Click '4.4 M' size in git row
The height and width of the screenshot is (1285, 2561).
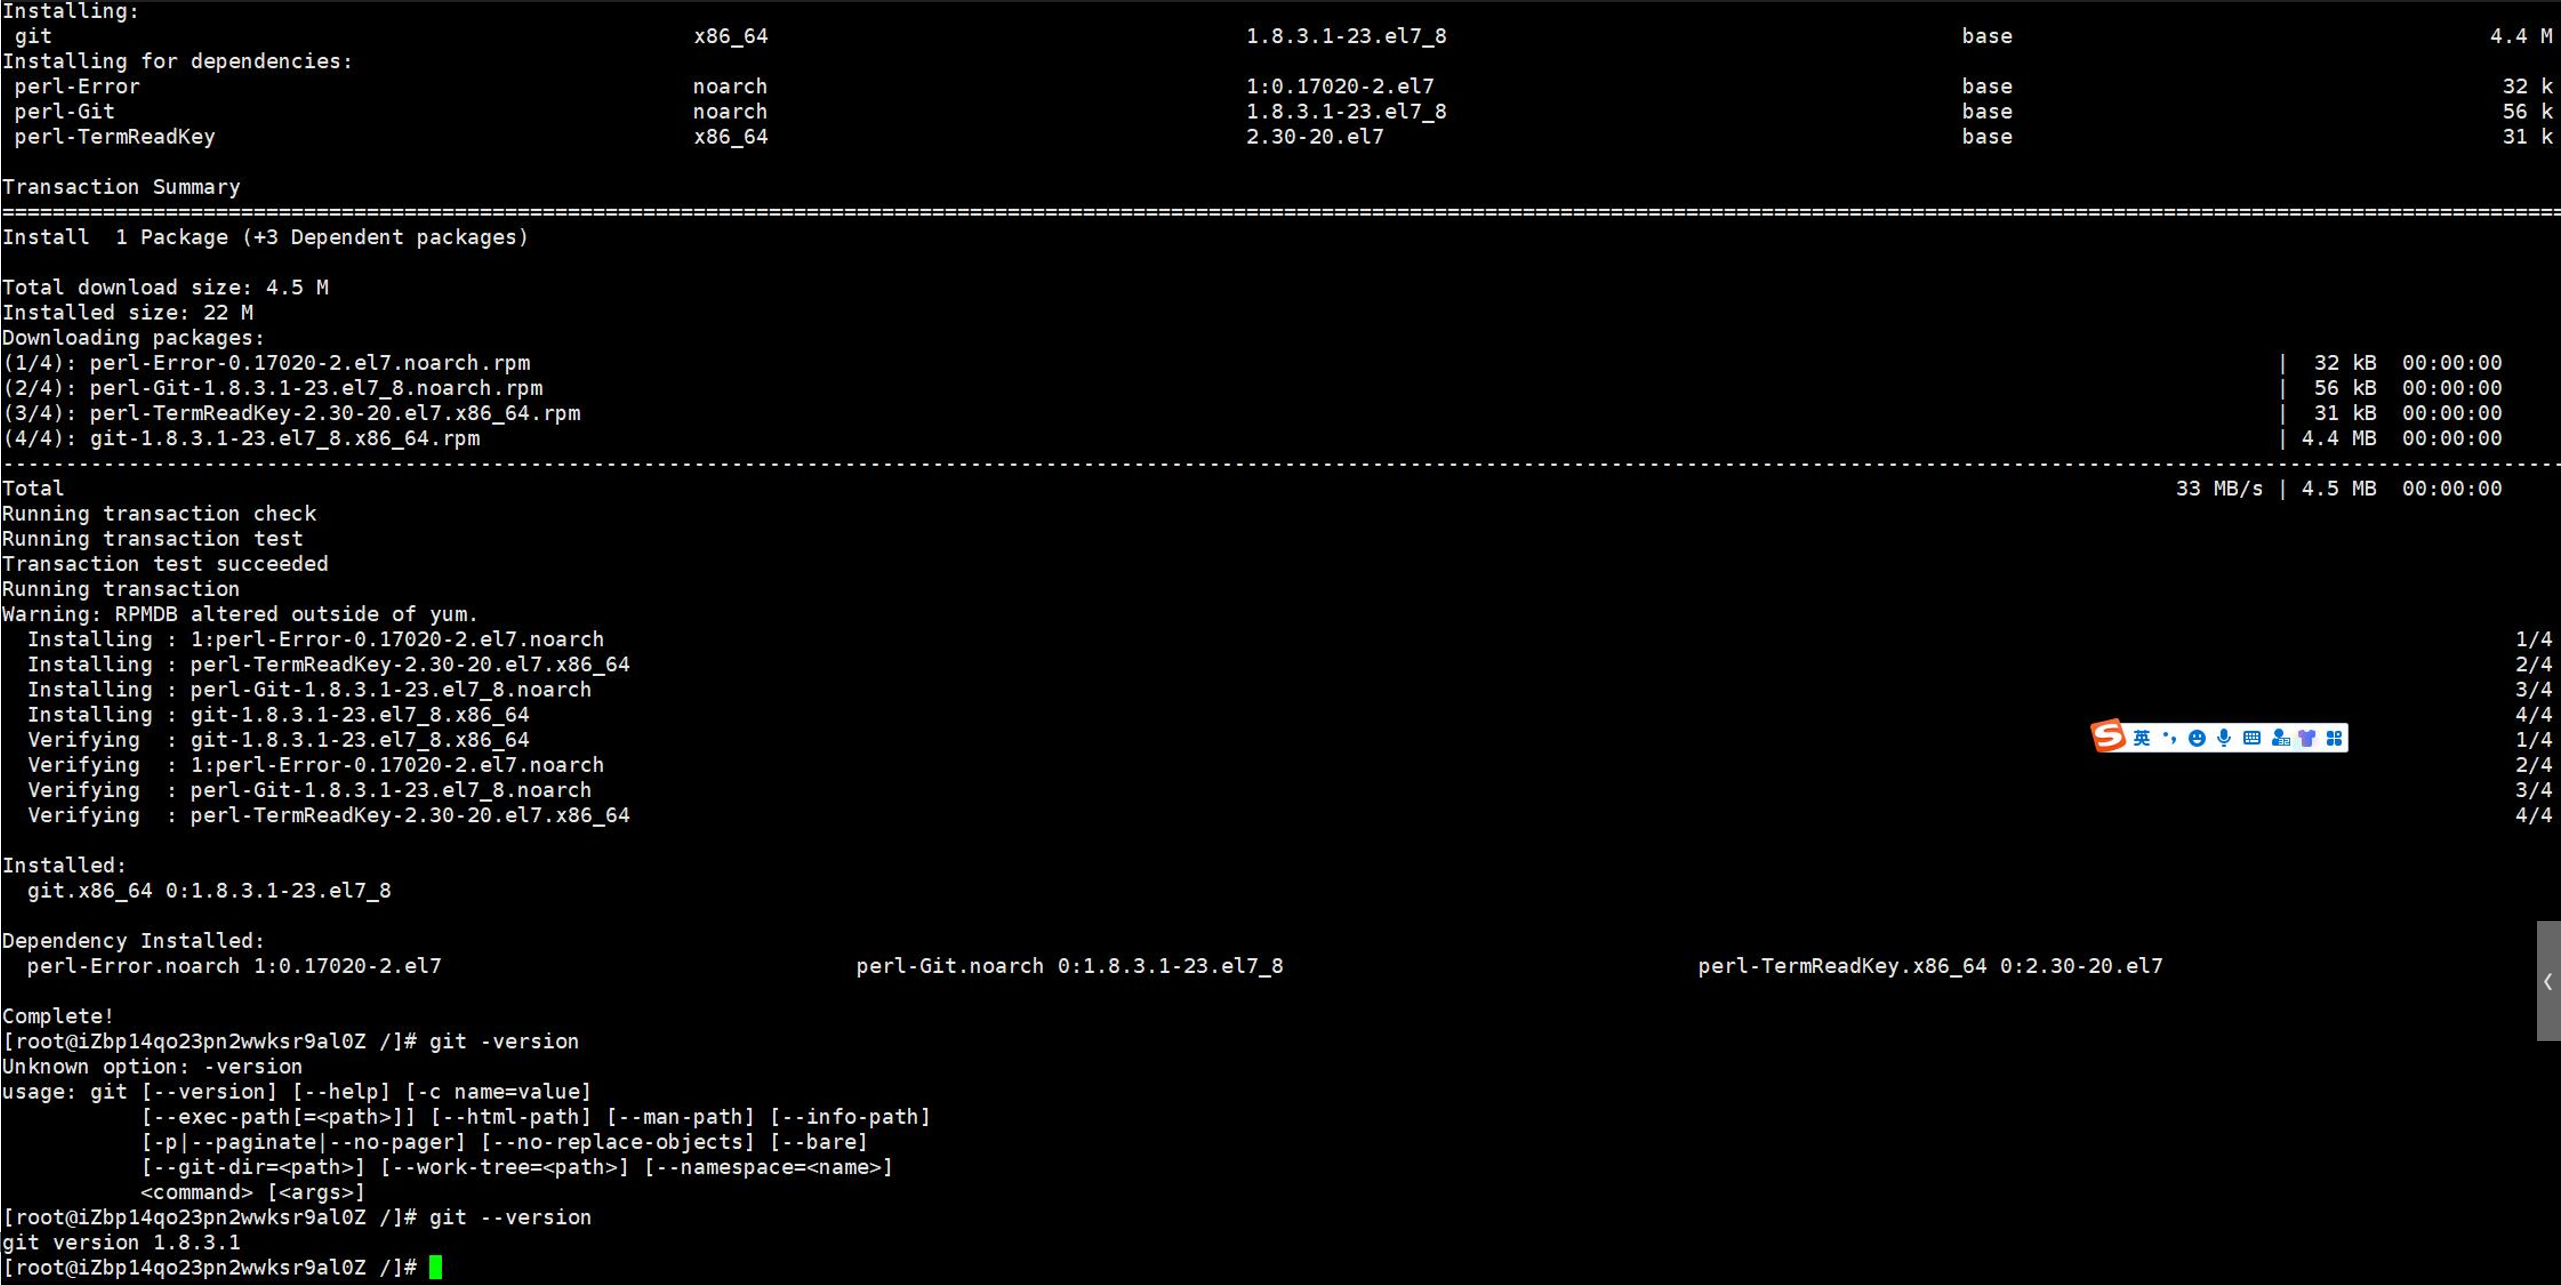pyautogui.click(x=2521, y=36)
